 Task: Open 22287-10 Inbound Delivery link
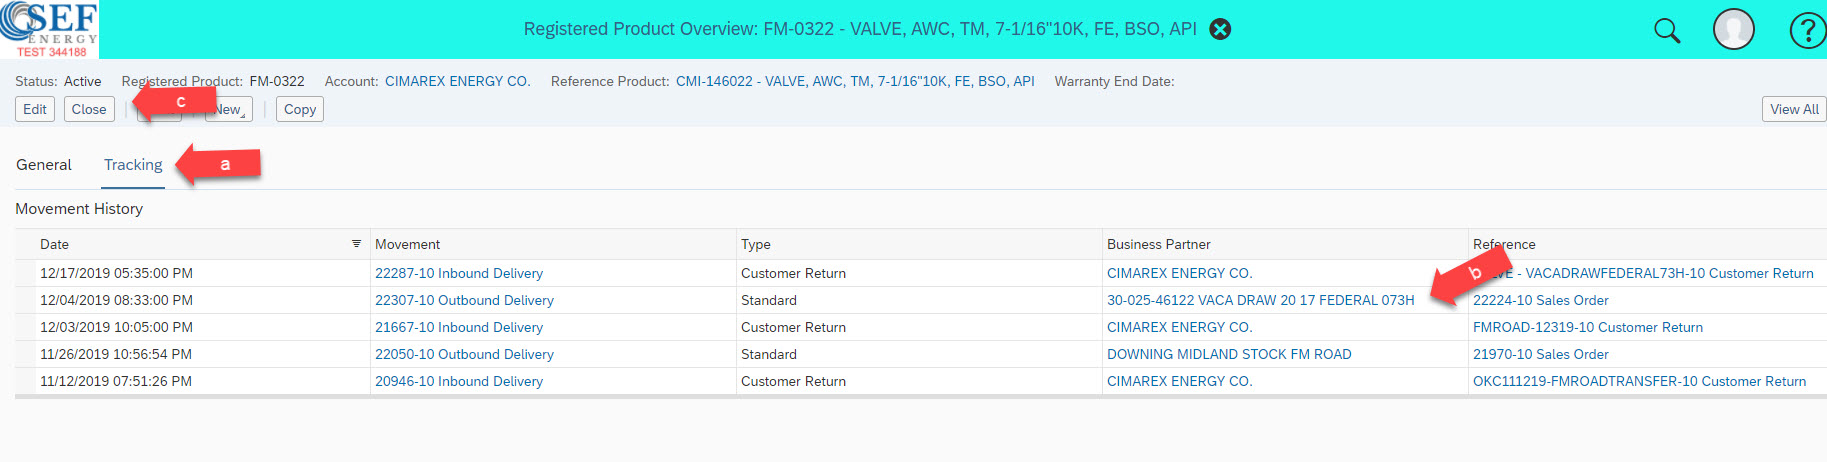pyautogui.click(x=459, y=273)
